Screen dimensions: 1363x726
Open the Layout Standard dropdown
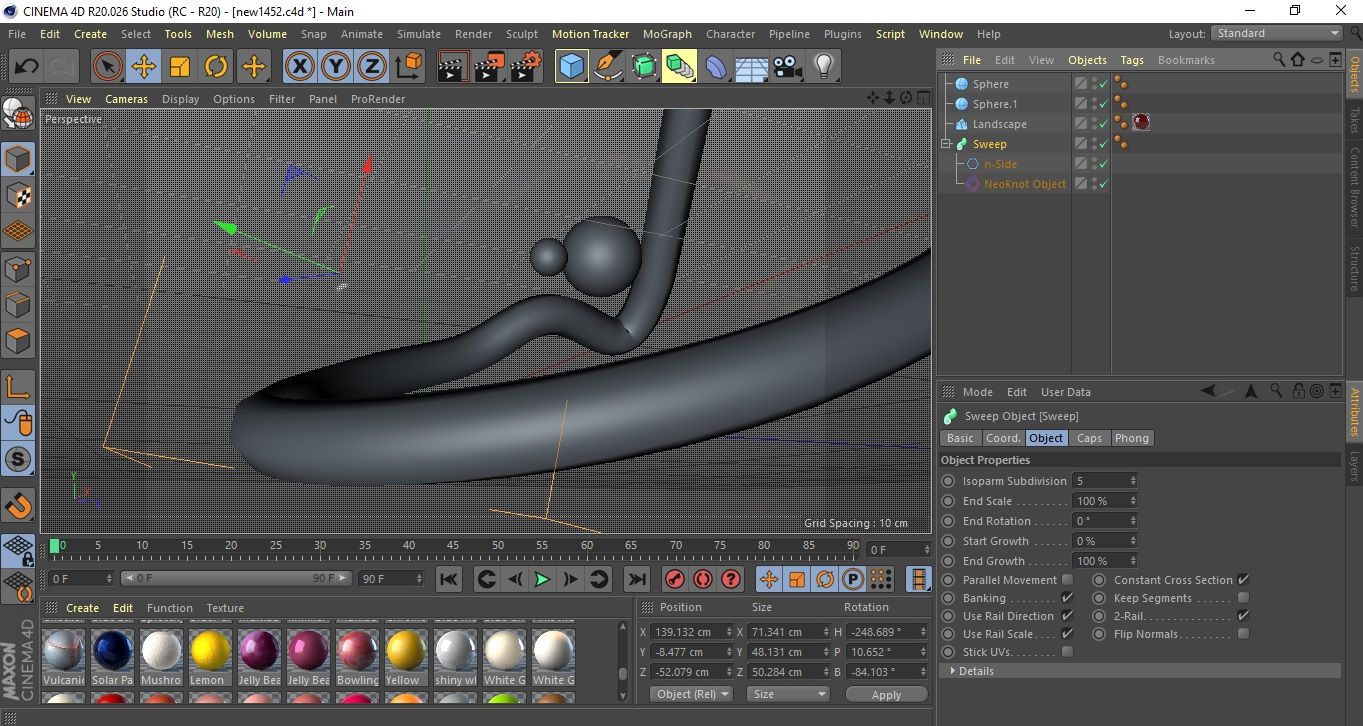[x=1277, y=33]
